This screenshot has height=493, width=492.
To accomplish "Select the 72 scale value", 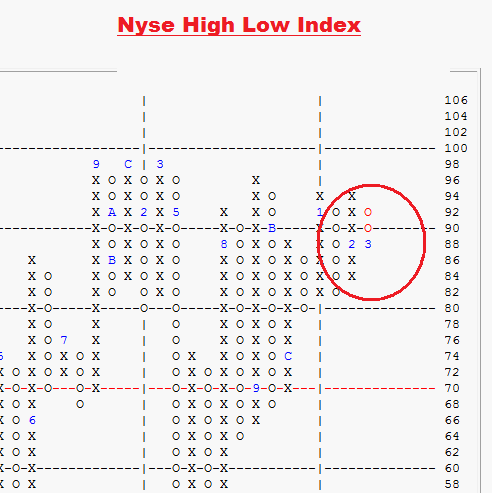I will (x=452, y=372).
